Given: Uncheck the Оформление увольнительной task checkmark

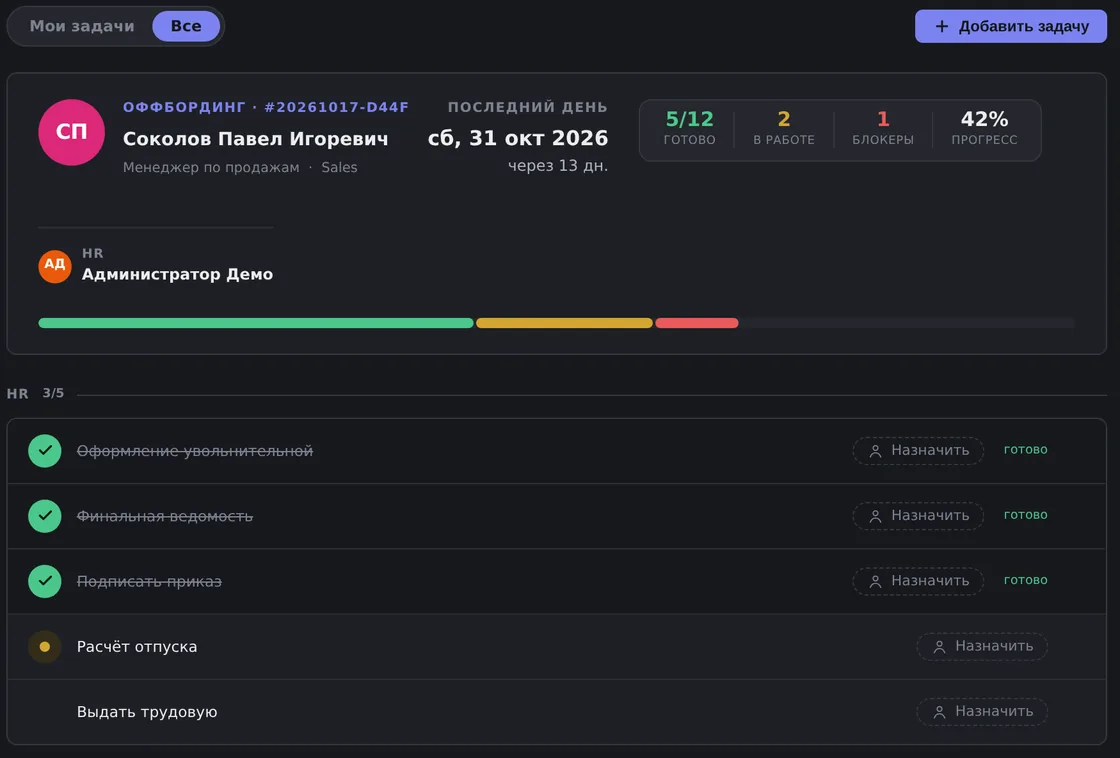Looking at the screenshot, I should pyautogui.click(x=44, y=451).
